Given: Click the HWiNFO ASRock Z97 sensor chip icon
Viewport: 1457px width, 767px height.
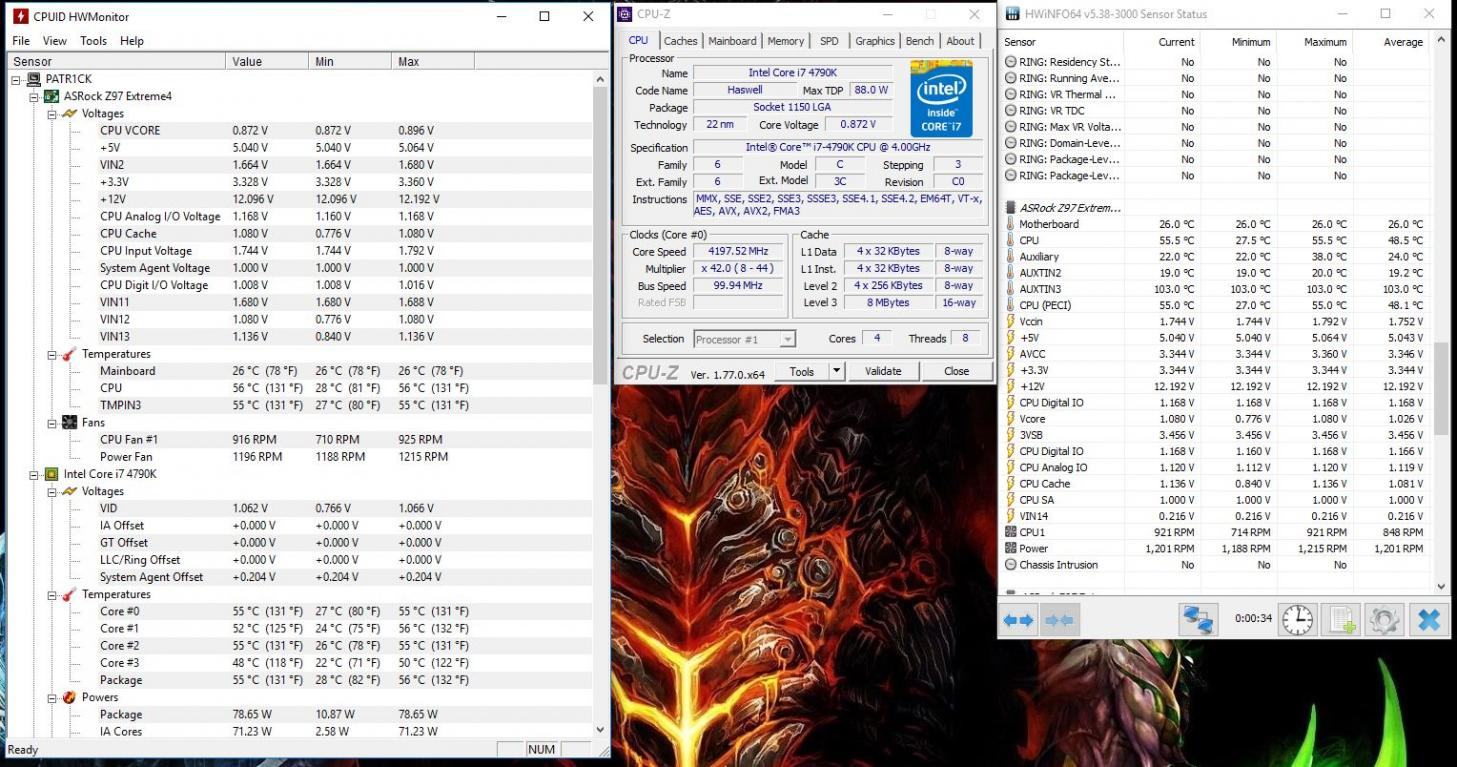Looking at the screenshot, I should 1010,208.
